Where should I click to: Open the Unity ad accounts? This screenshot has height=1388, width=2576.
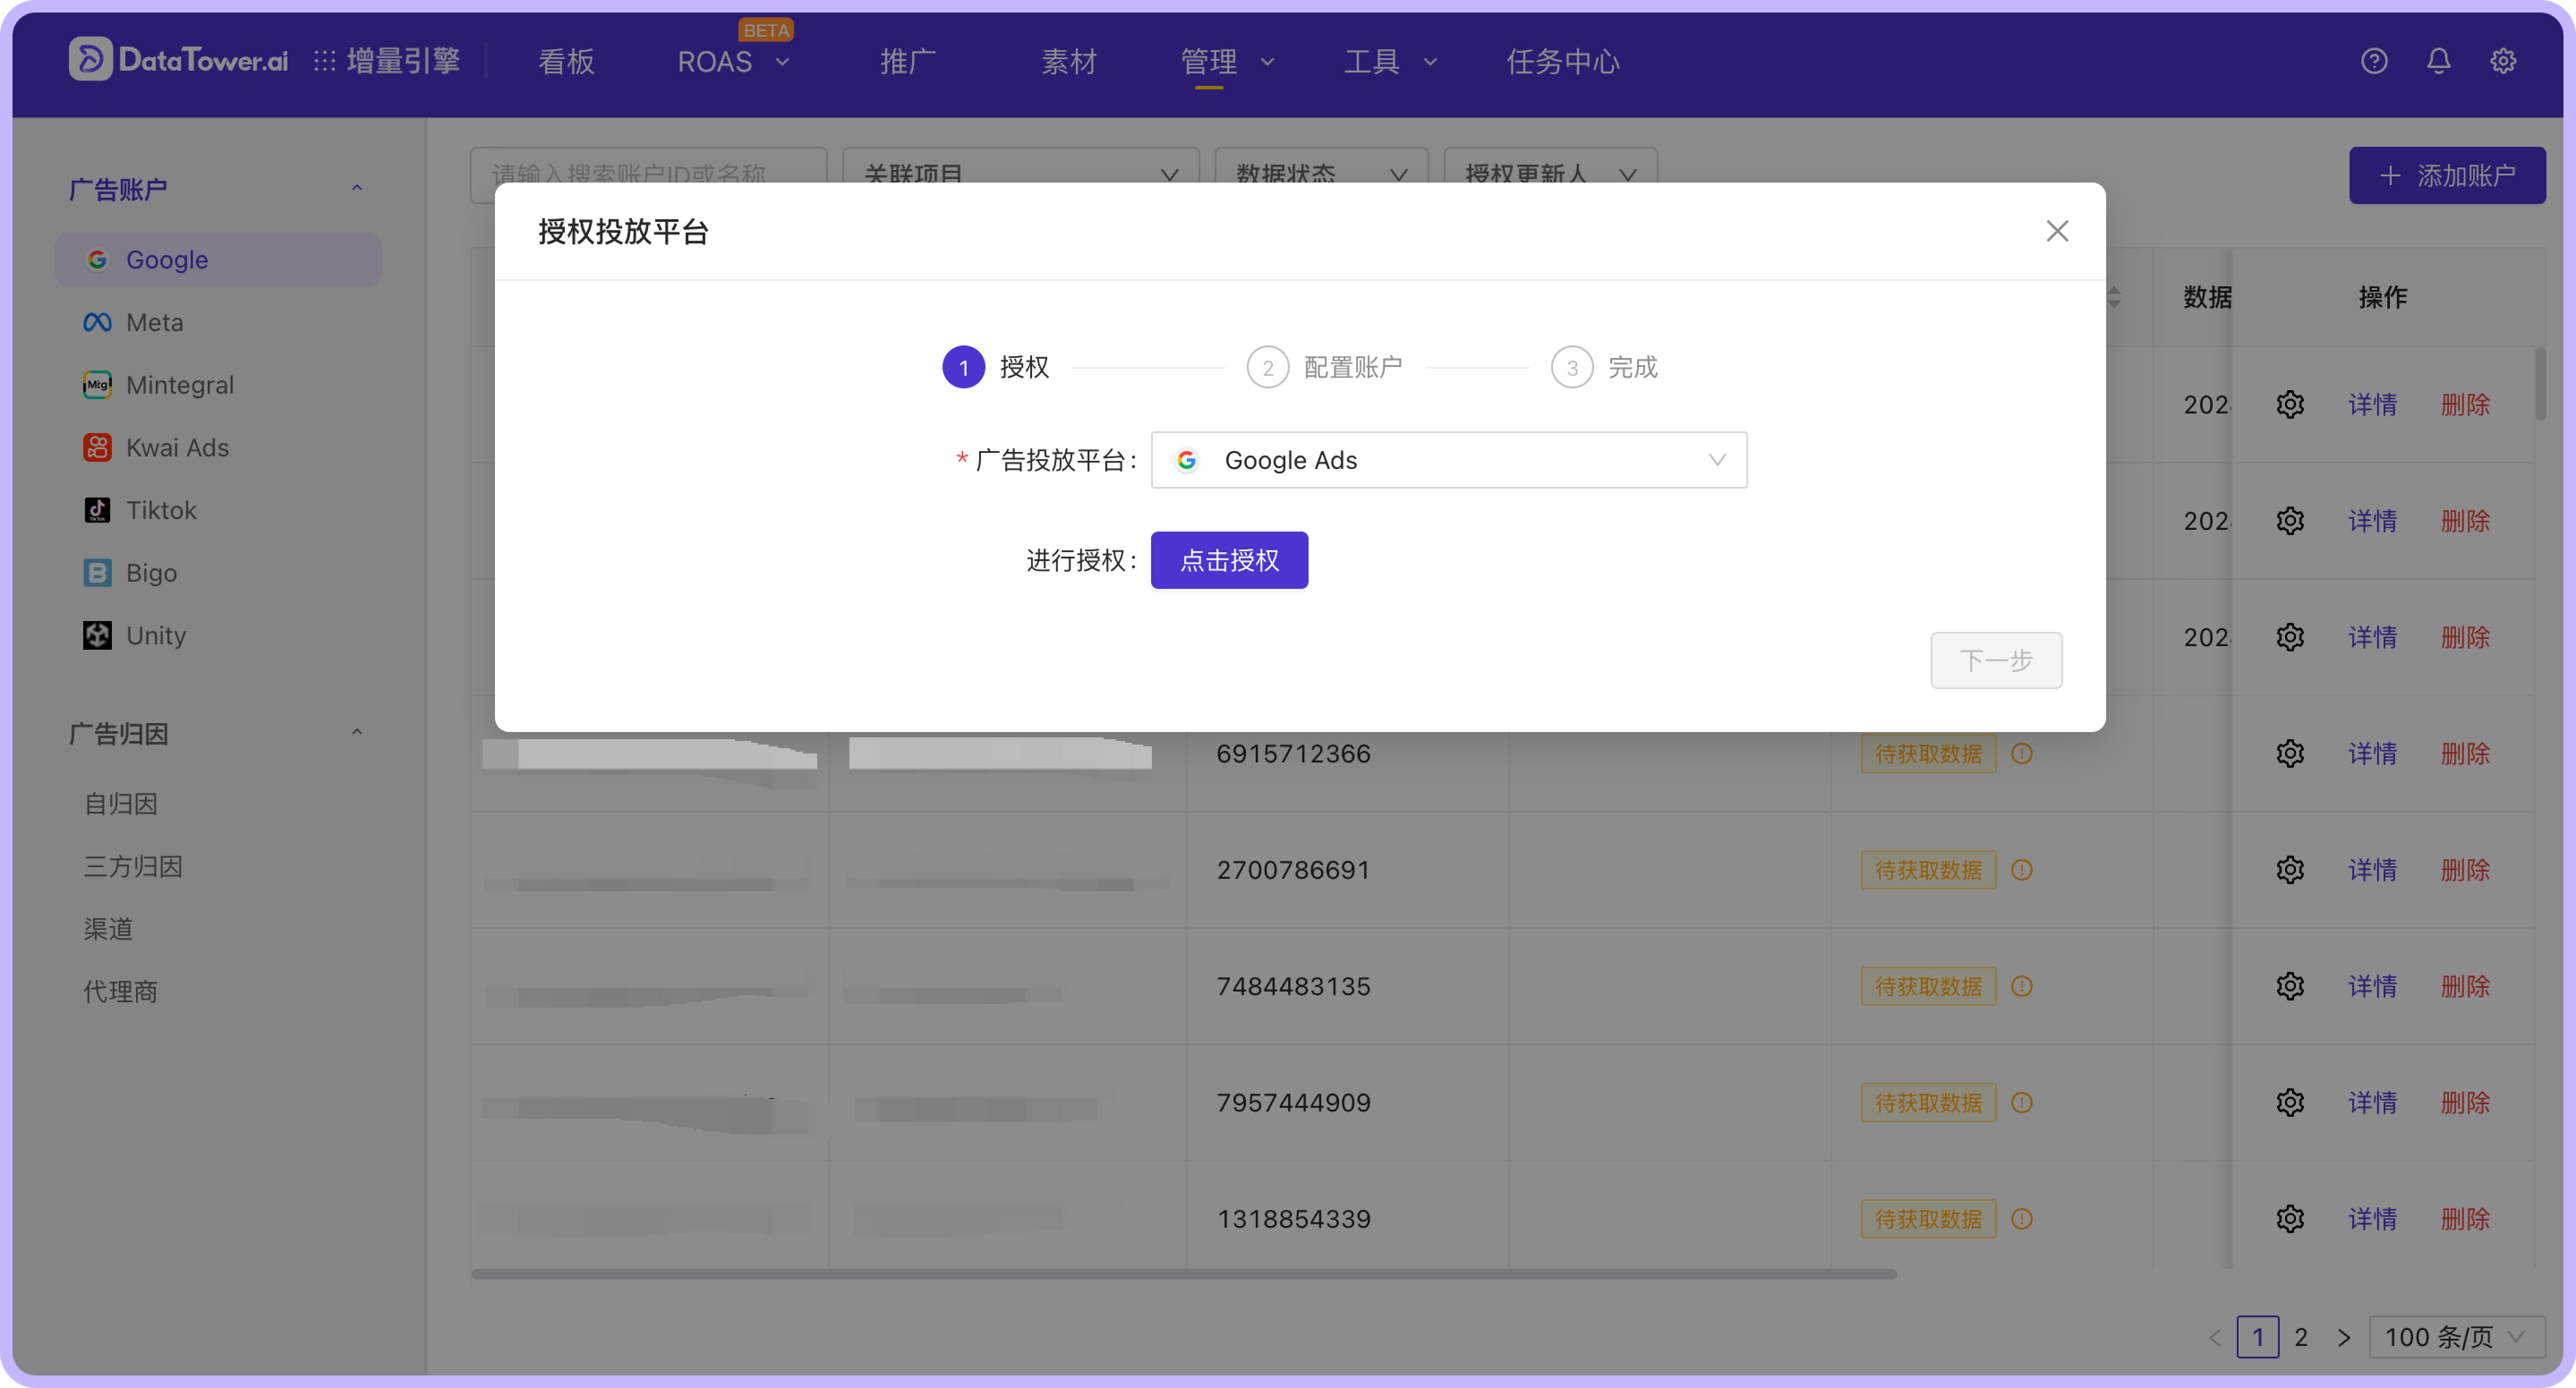pos(156,635)
